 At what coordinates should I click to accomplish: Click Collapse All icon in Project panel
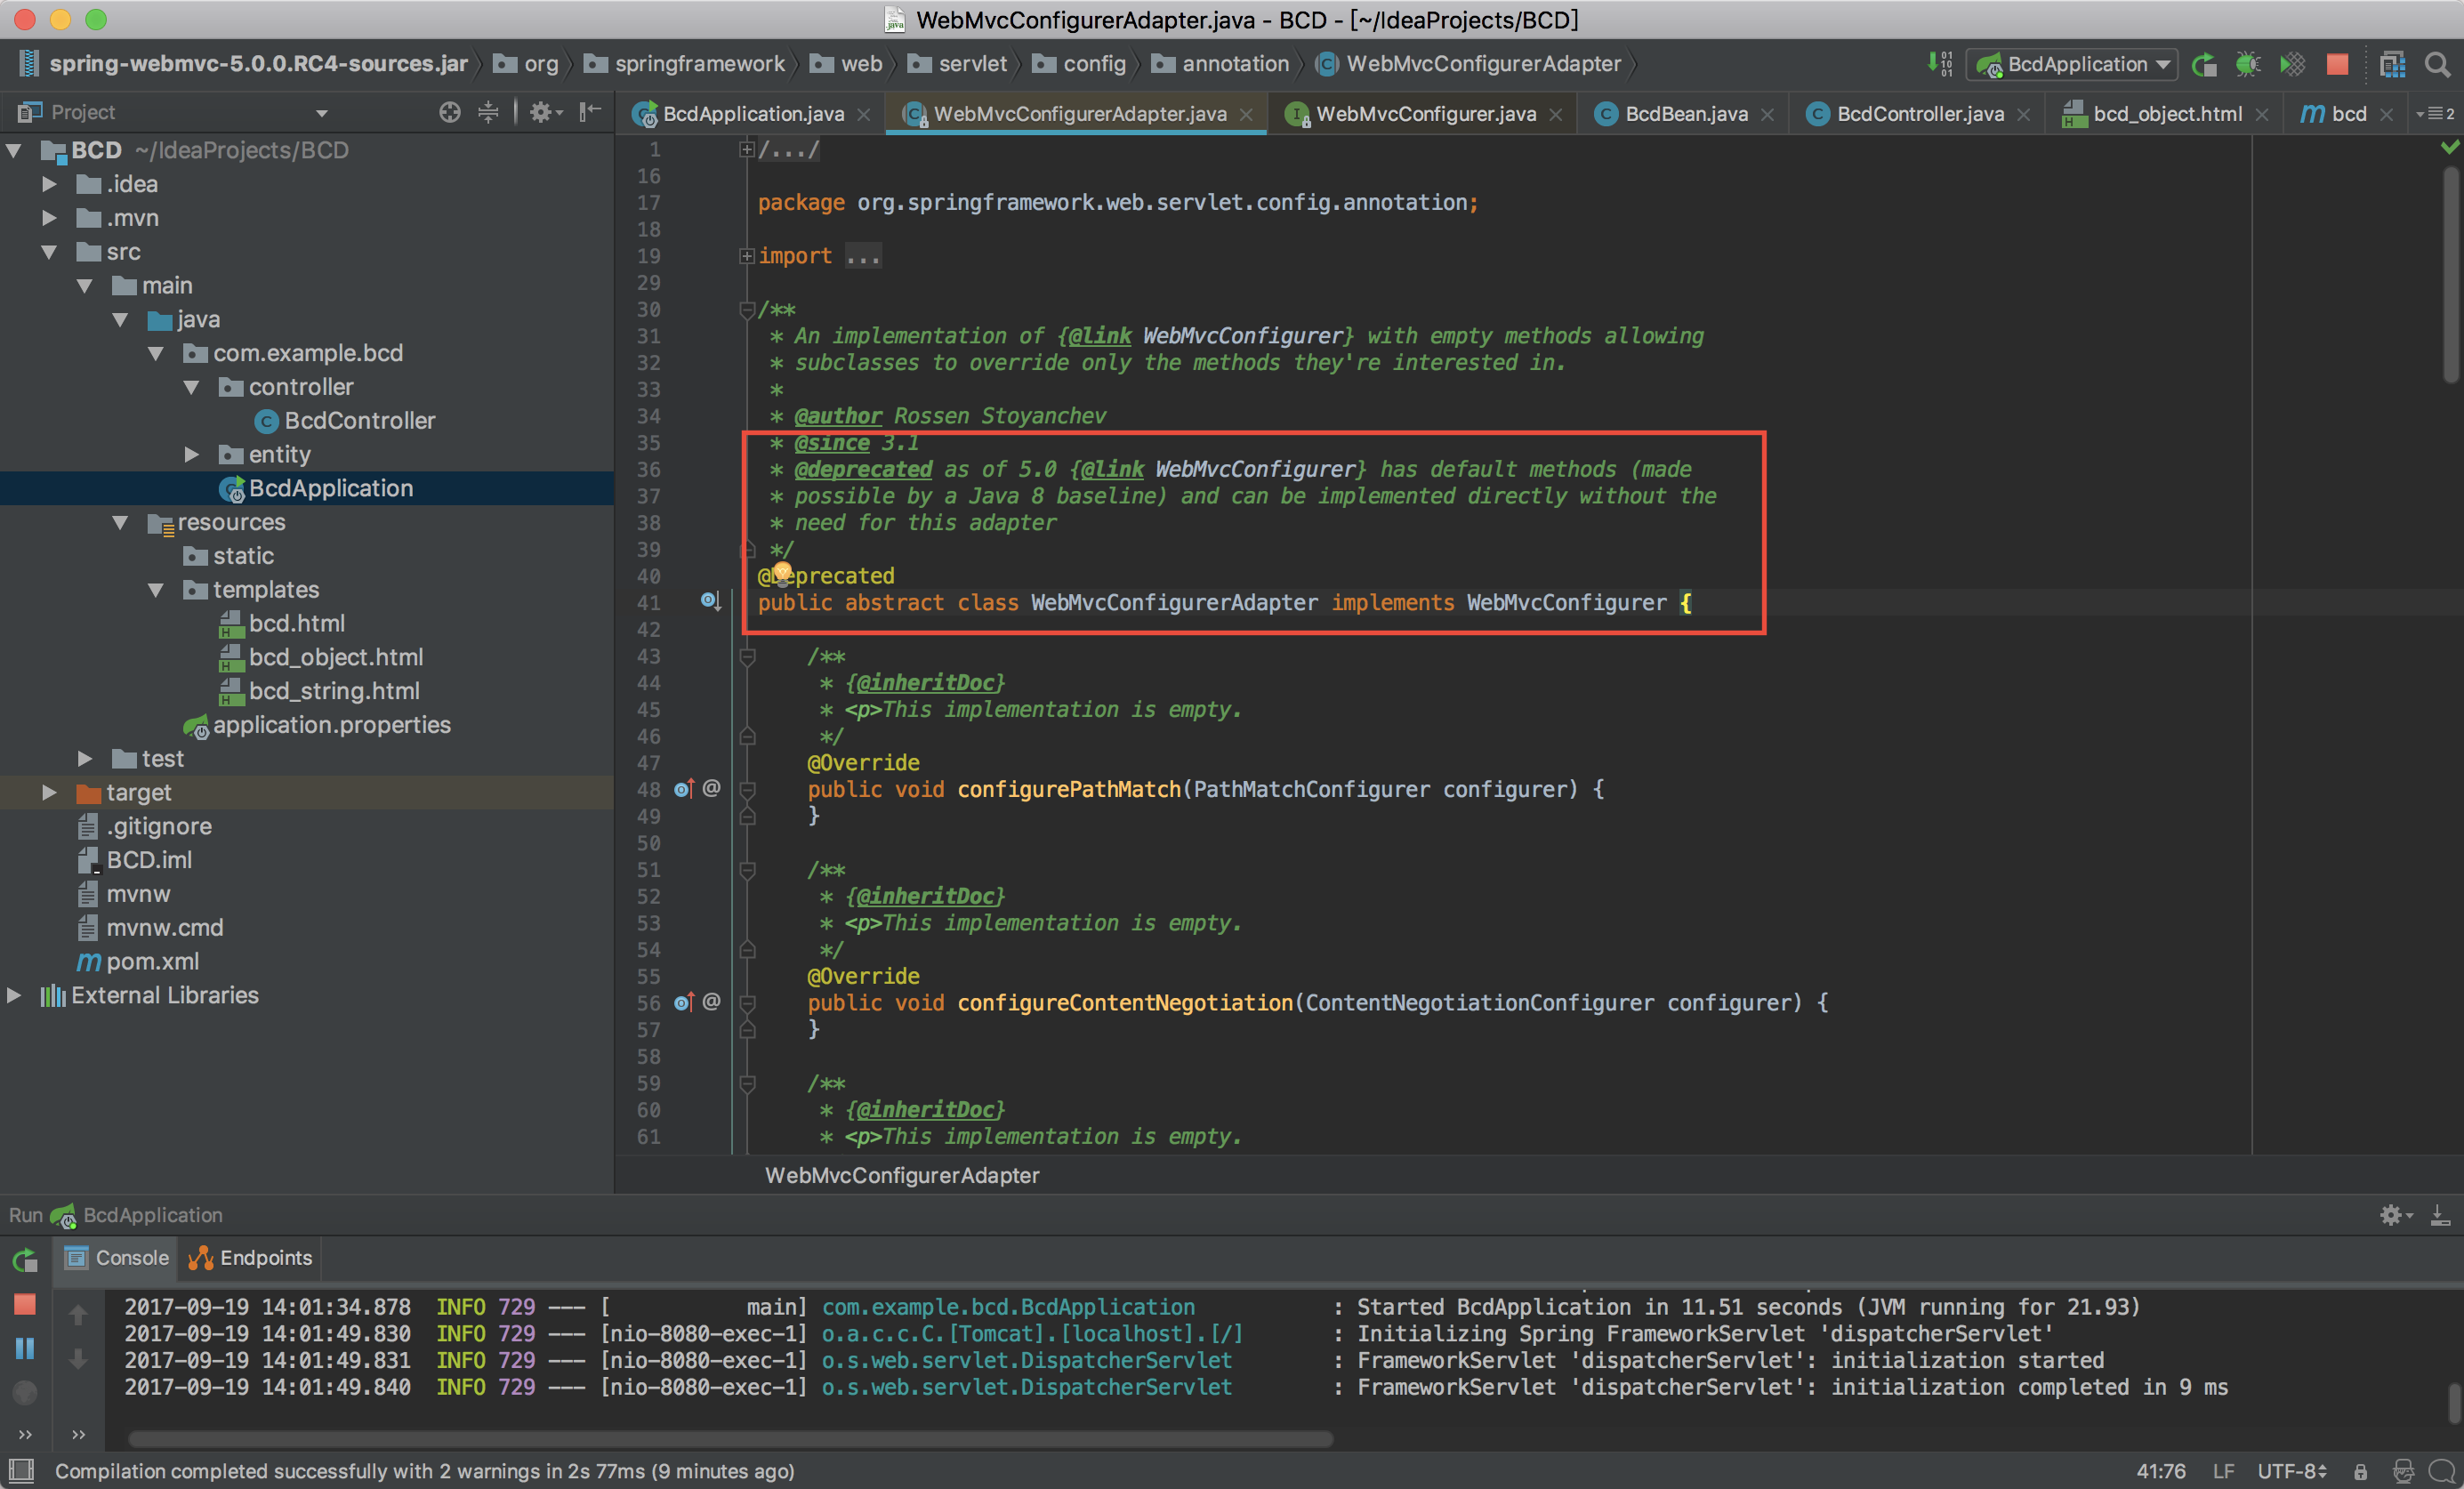tap(488, 112)
